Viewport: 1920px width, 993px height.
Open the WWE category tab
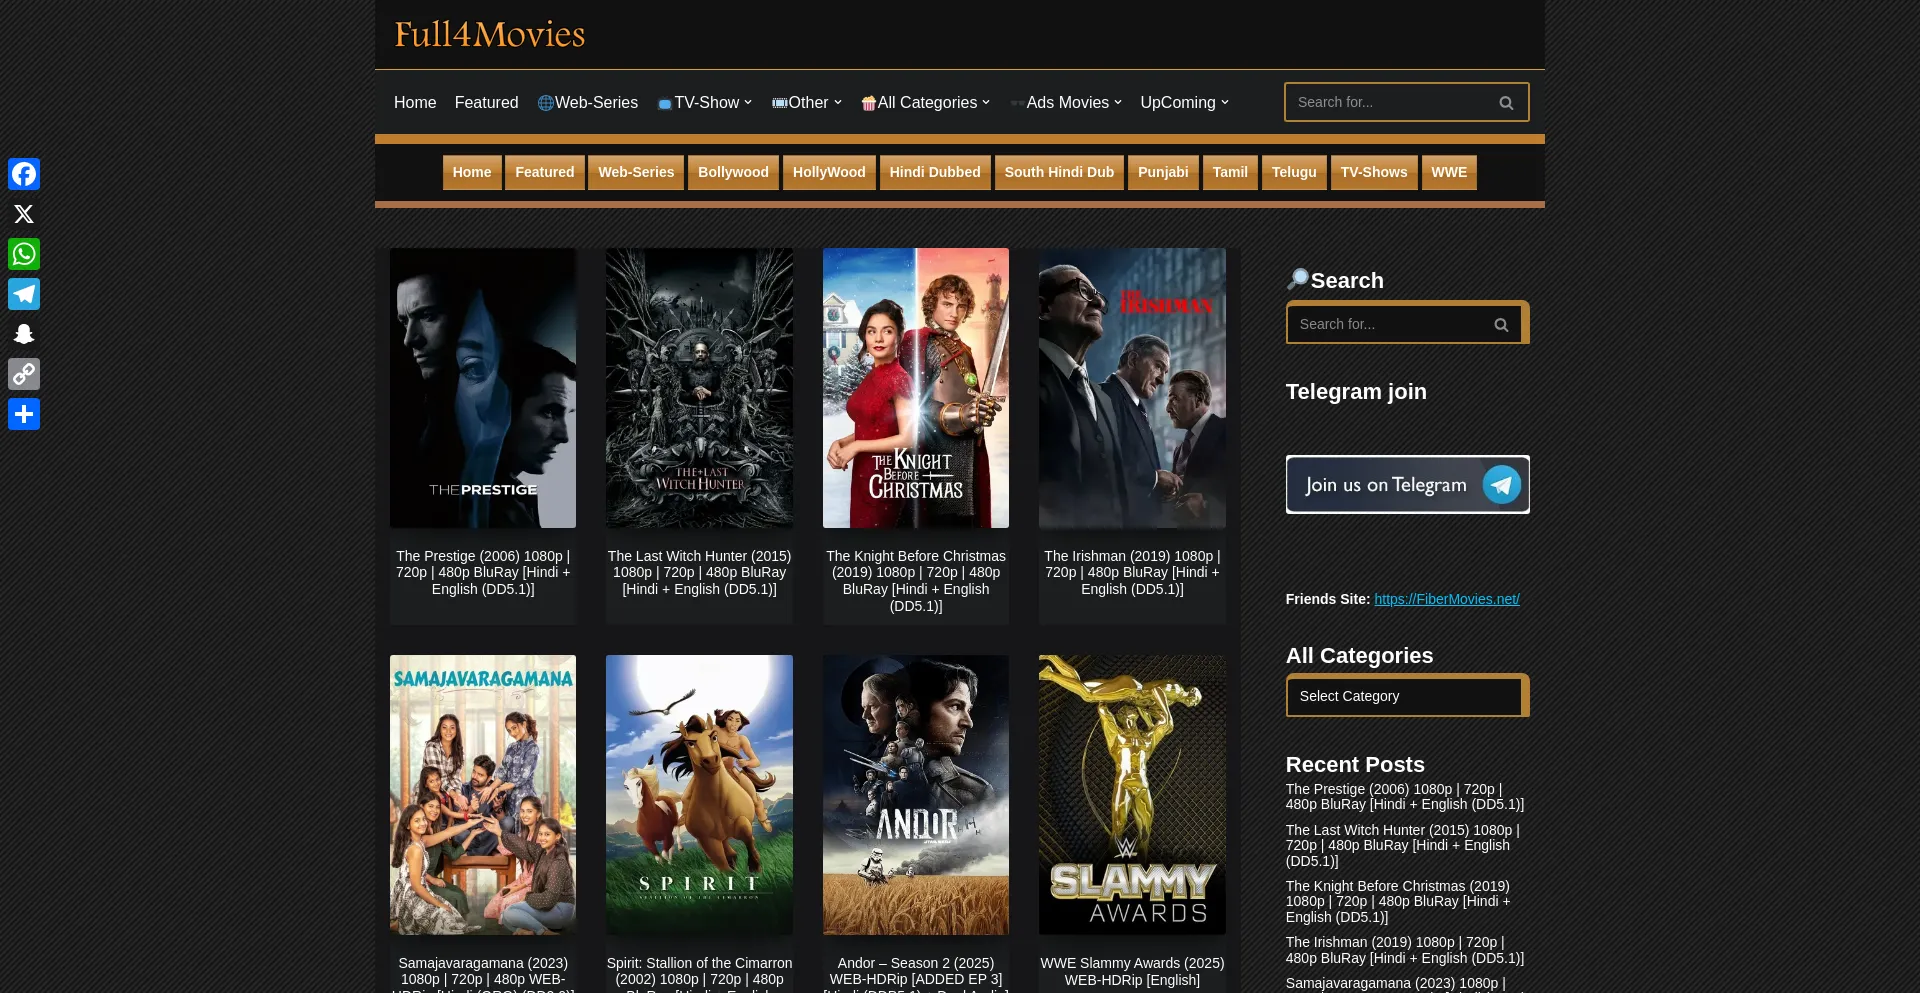pyautogui.click(x=1448, y=172)
